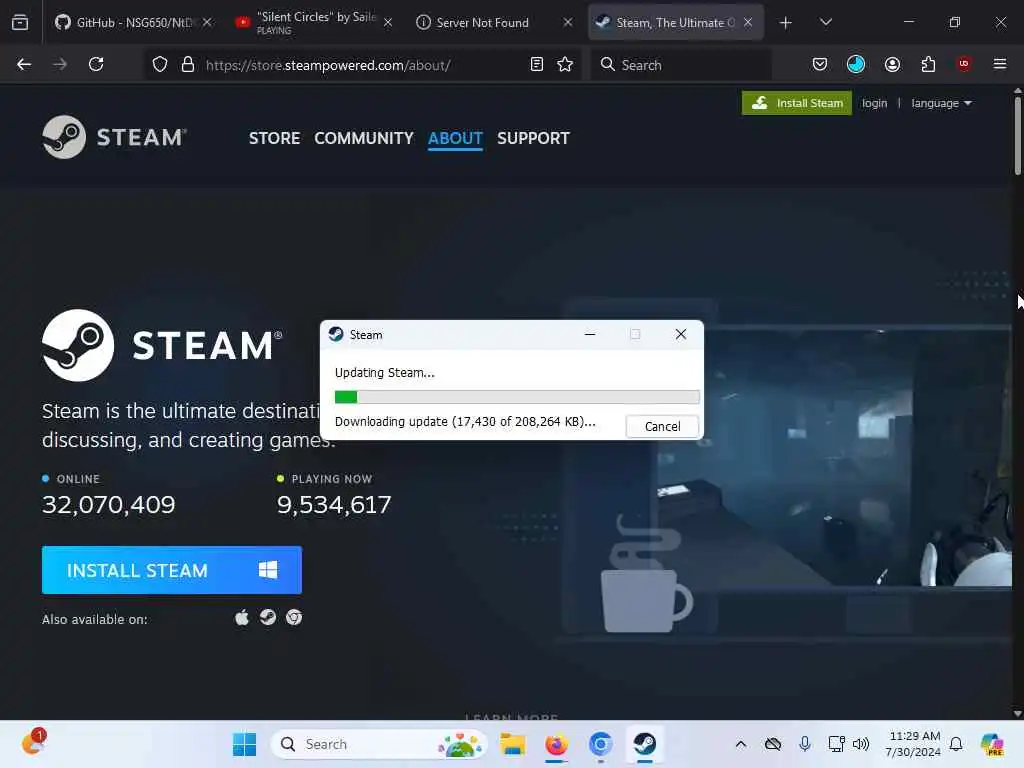The width and height of the screenshot is (1024, 768).
Task: Click the Updating Steam progress bar
Action: (517, 396)
